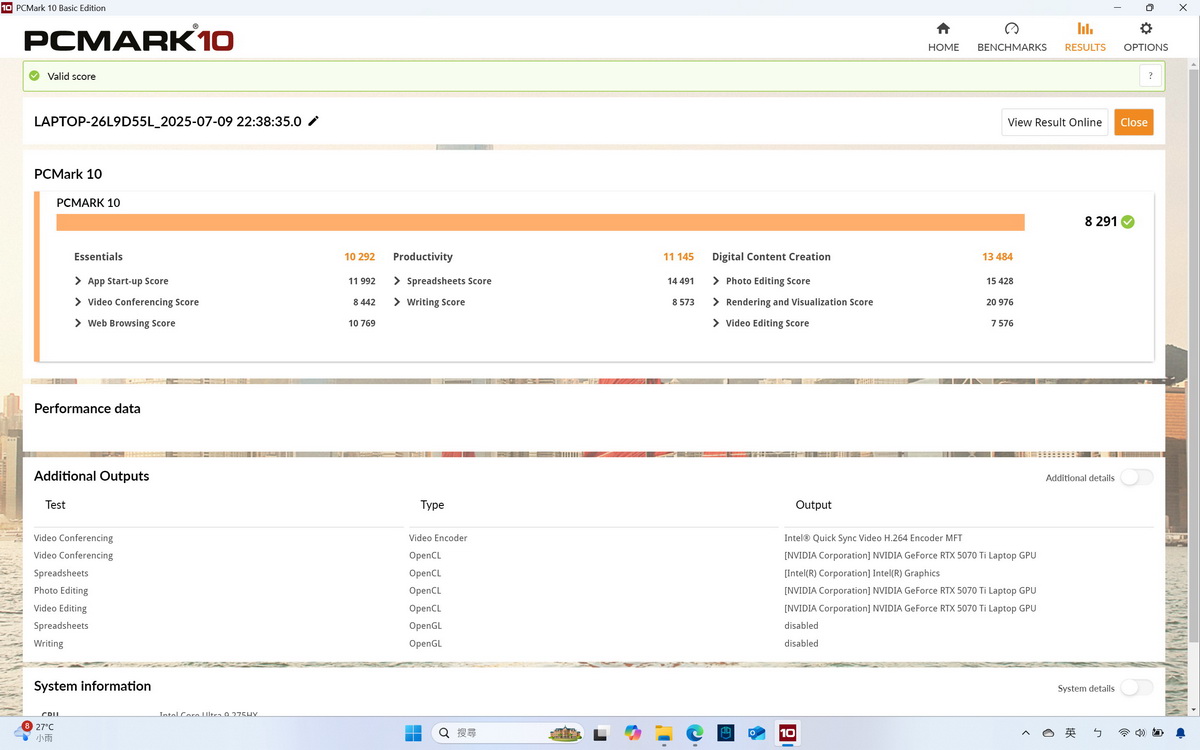Click the question mark help icon

coord(1150,76)
